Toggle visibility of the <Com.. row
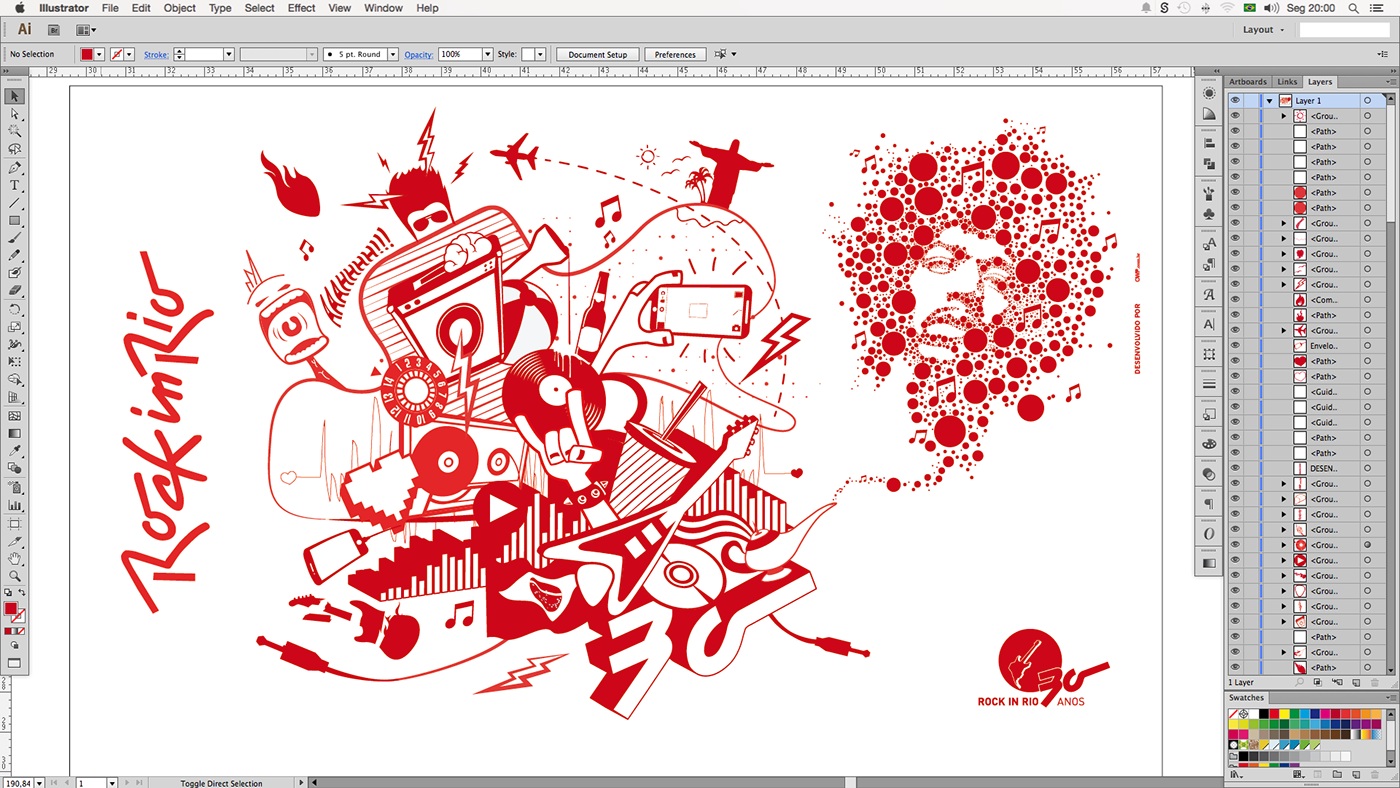Viewport: 1400px width, 788px height. point(1235,299)
